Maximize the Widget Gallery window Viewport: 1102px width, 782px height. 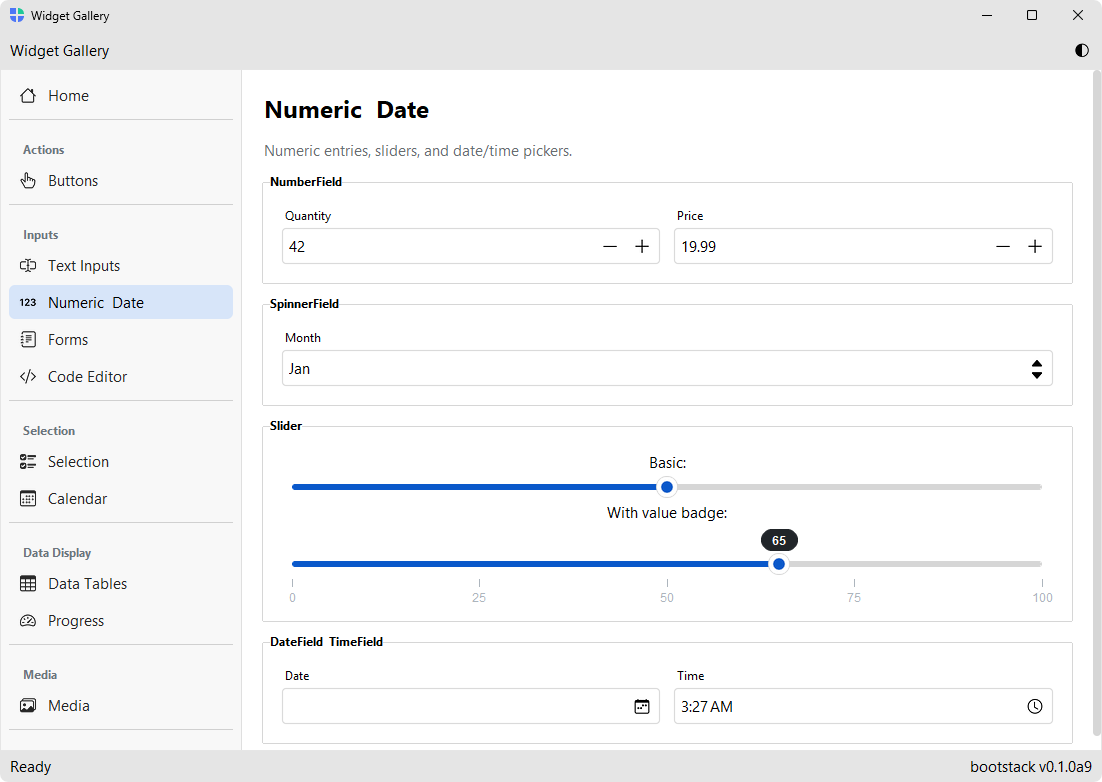[x=1032, y=15]
